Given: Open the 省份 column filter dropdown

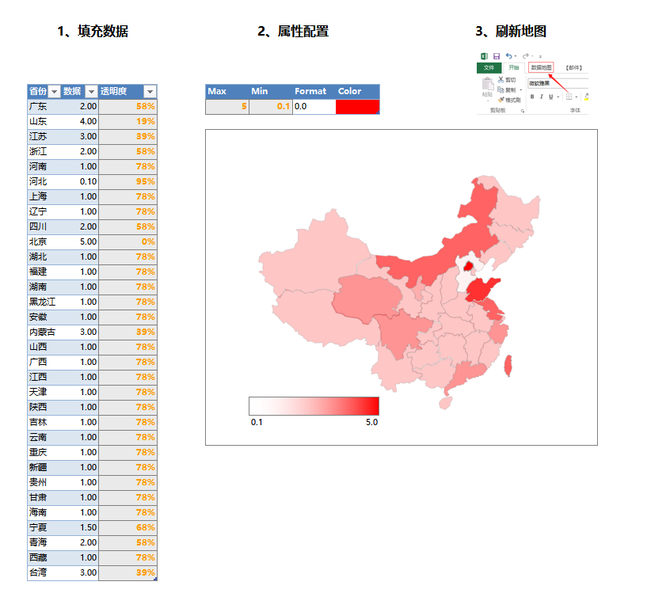Looking at the screenshot, I should click(x=54, y=91).
